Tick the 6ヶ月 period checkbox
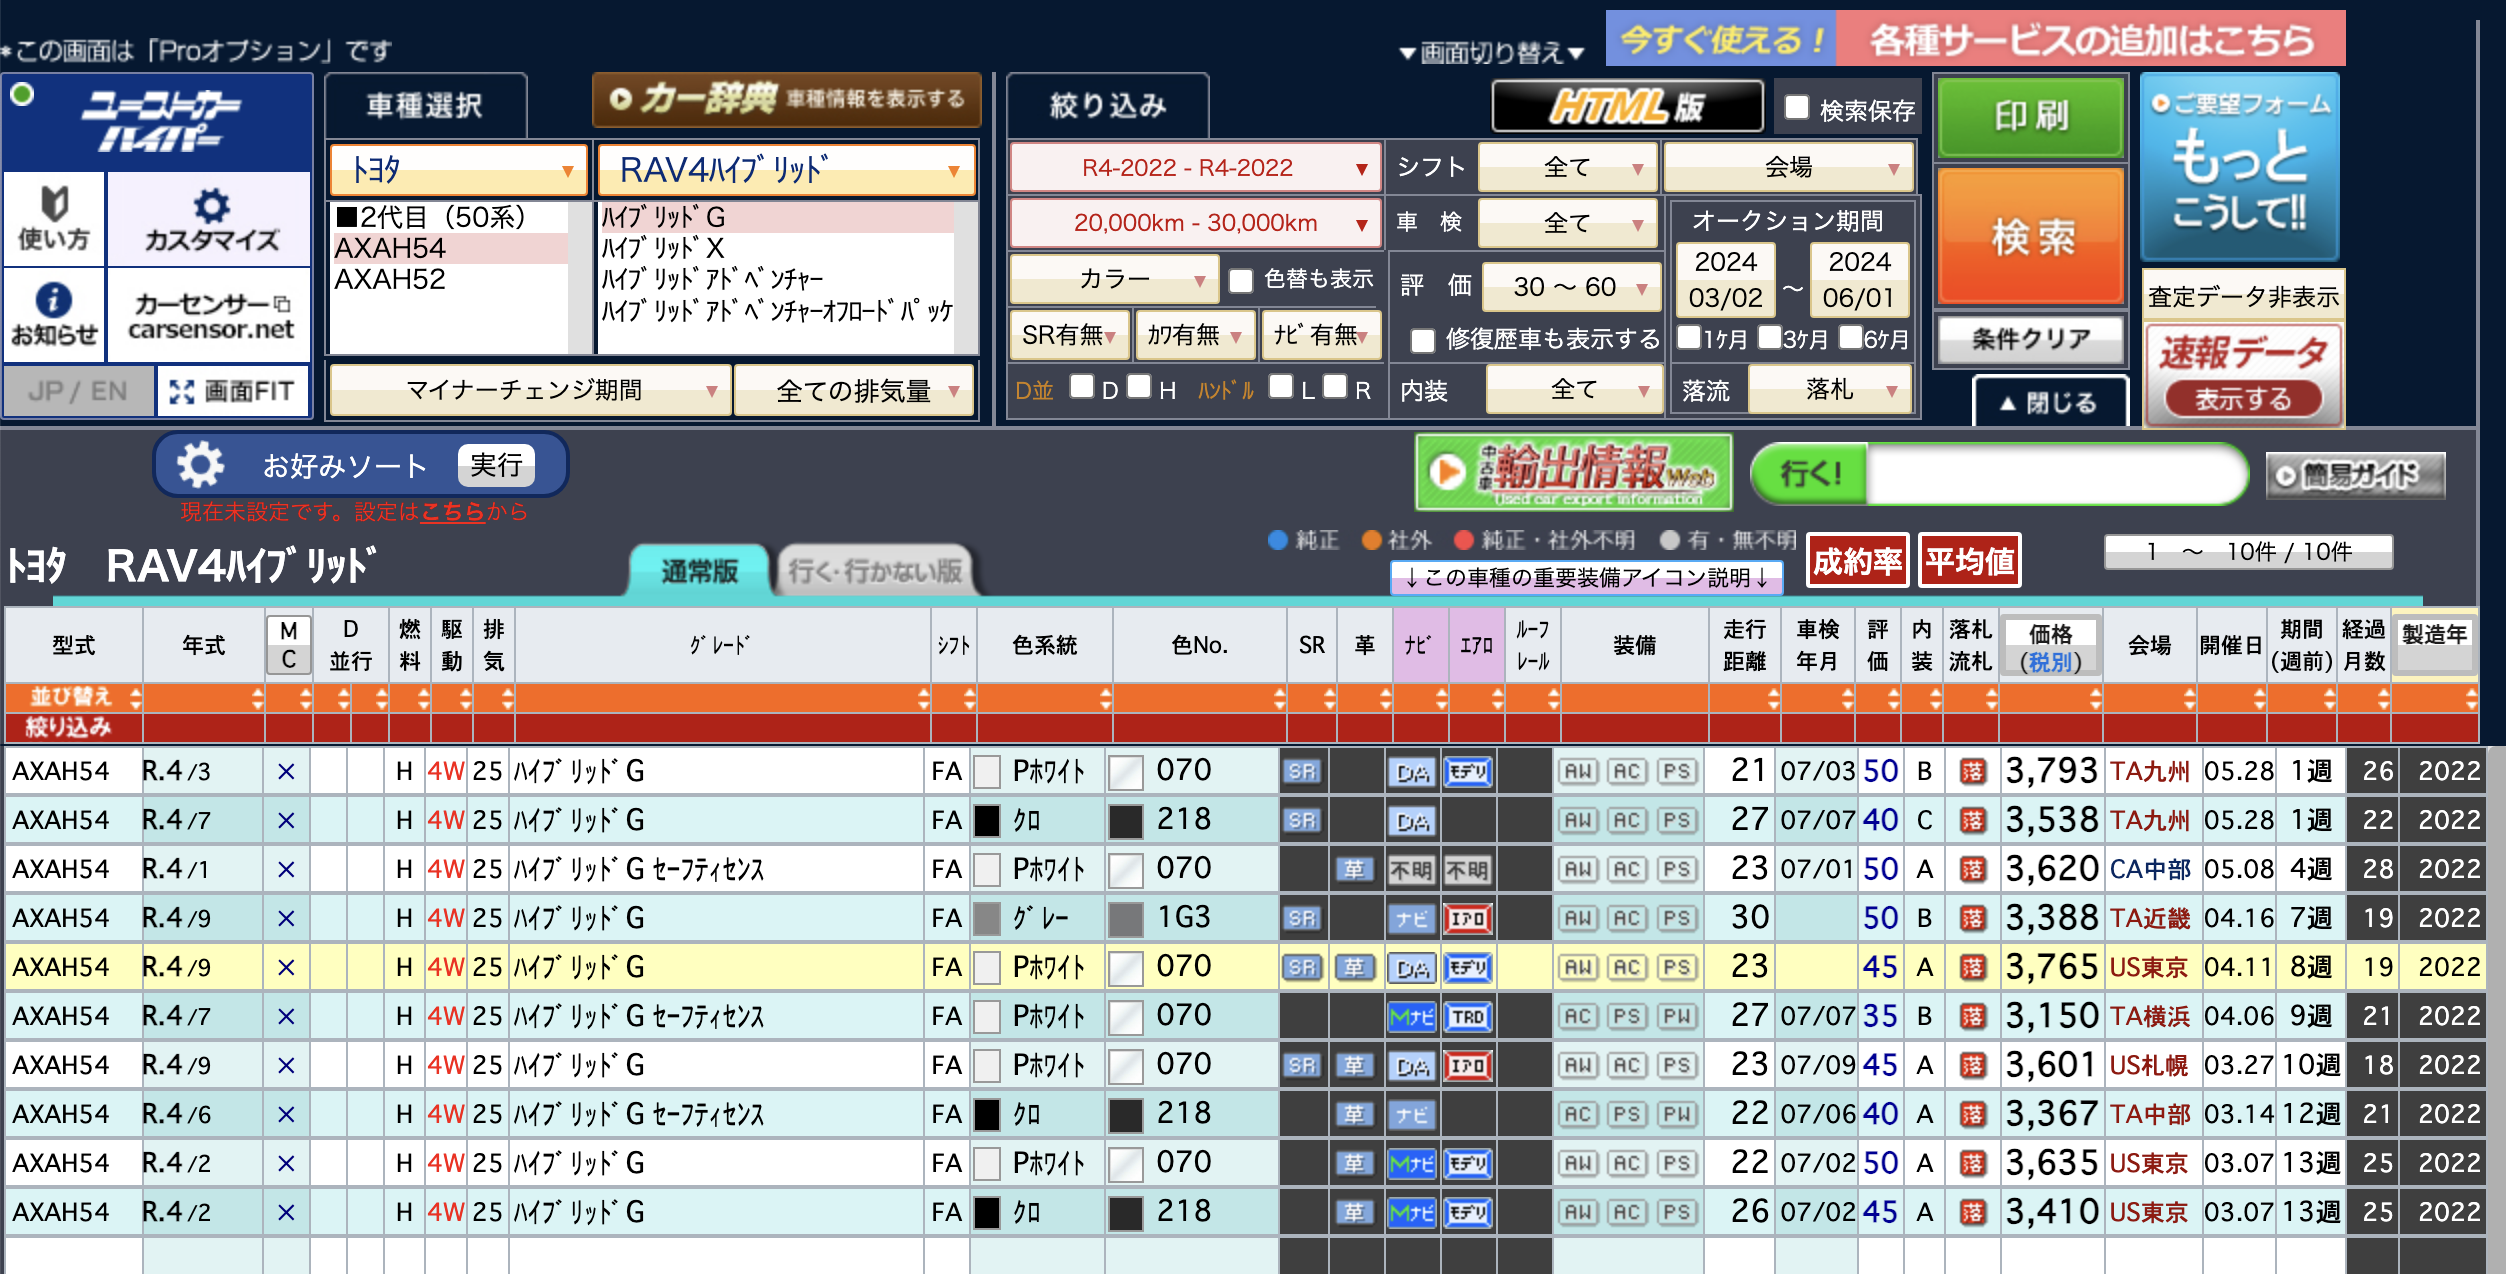 click(x=1850, y=337)
